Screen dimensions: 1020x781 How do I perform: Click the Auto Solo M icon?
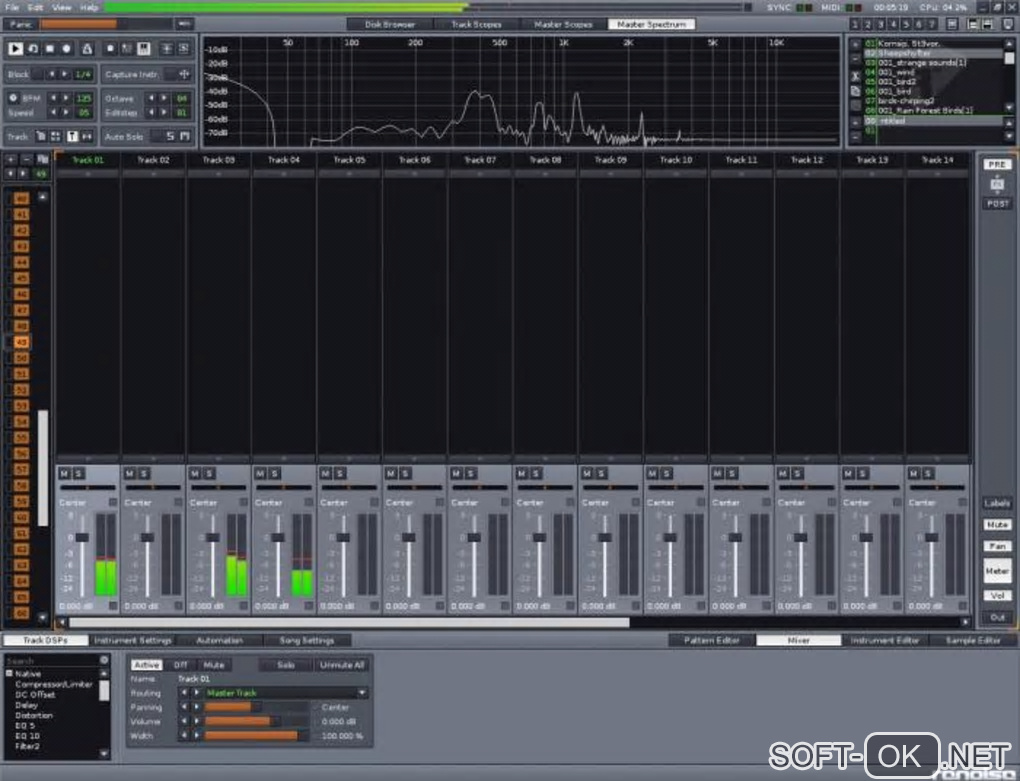(x=185, y=137)
